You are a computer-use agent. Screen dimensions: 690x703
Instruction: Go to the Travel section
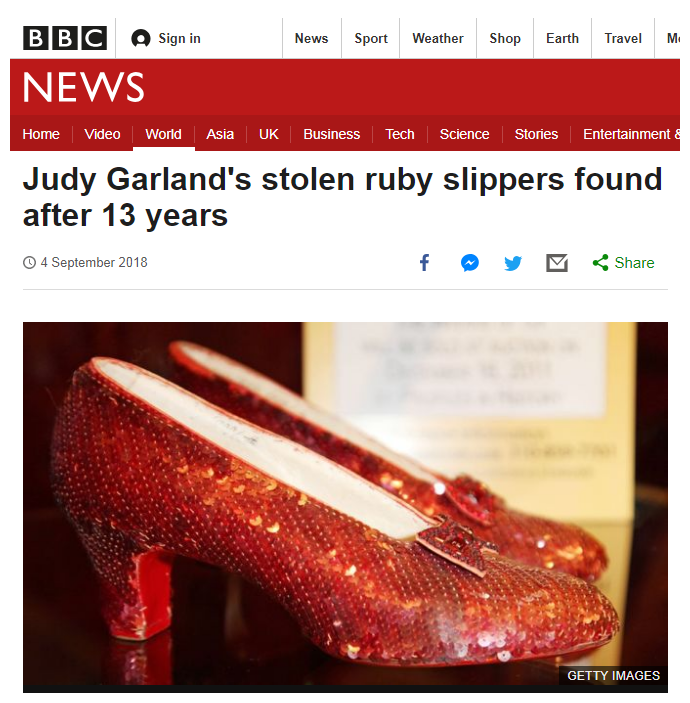coord(623,39)
